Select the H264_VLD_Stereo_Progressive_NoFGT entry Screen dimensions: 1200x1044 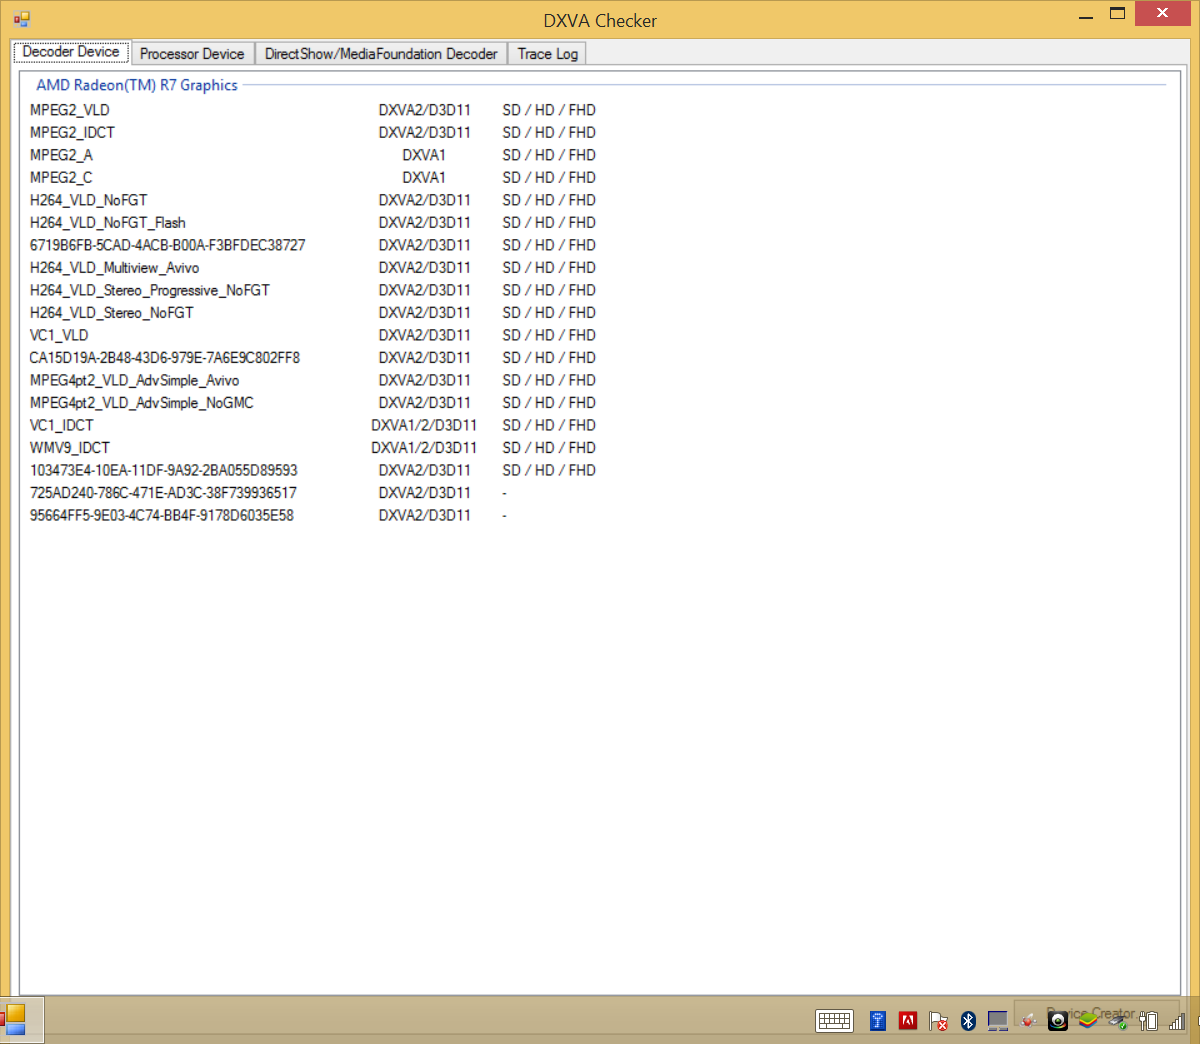click(149, 290)
